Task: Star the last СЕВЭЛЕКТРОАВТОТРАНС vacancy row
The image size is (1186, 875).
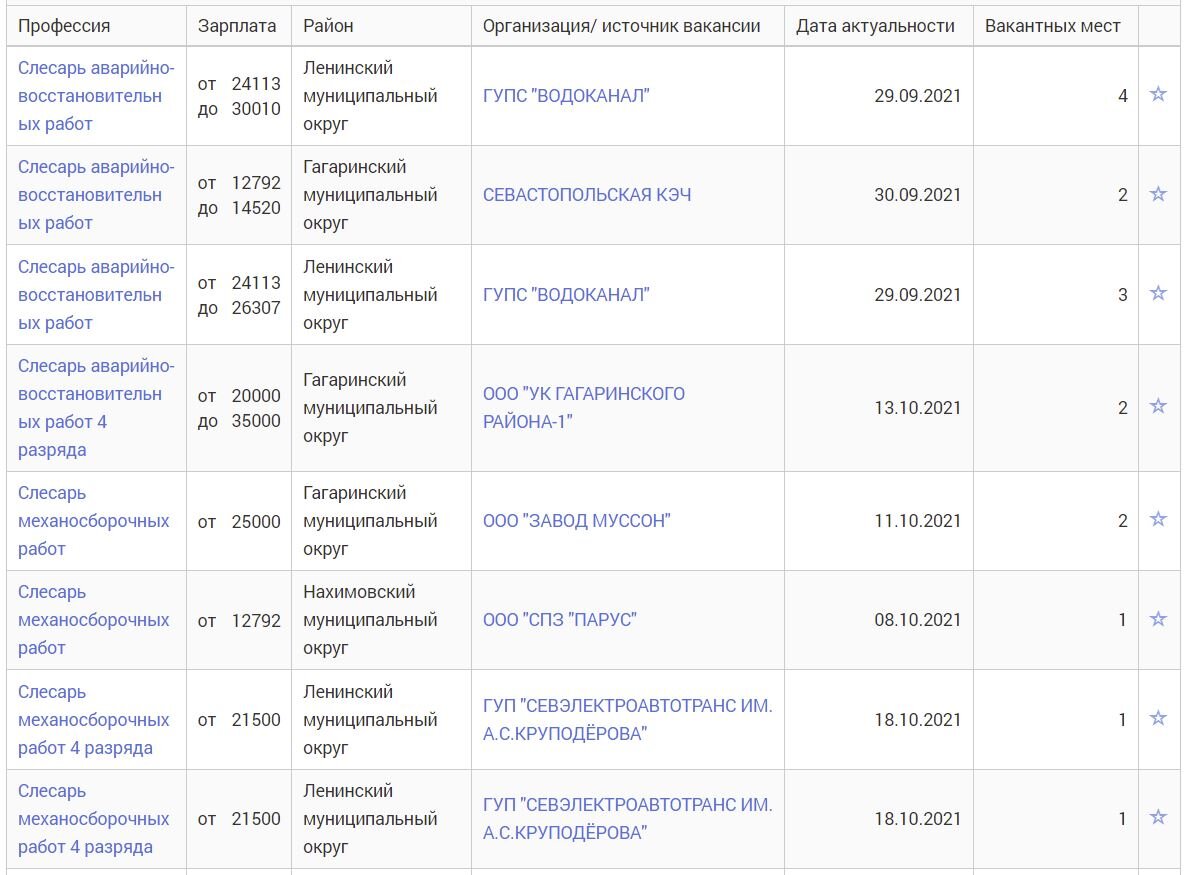Action: pyautogui.click(x=1158, y=817)
